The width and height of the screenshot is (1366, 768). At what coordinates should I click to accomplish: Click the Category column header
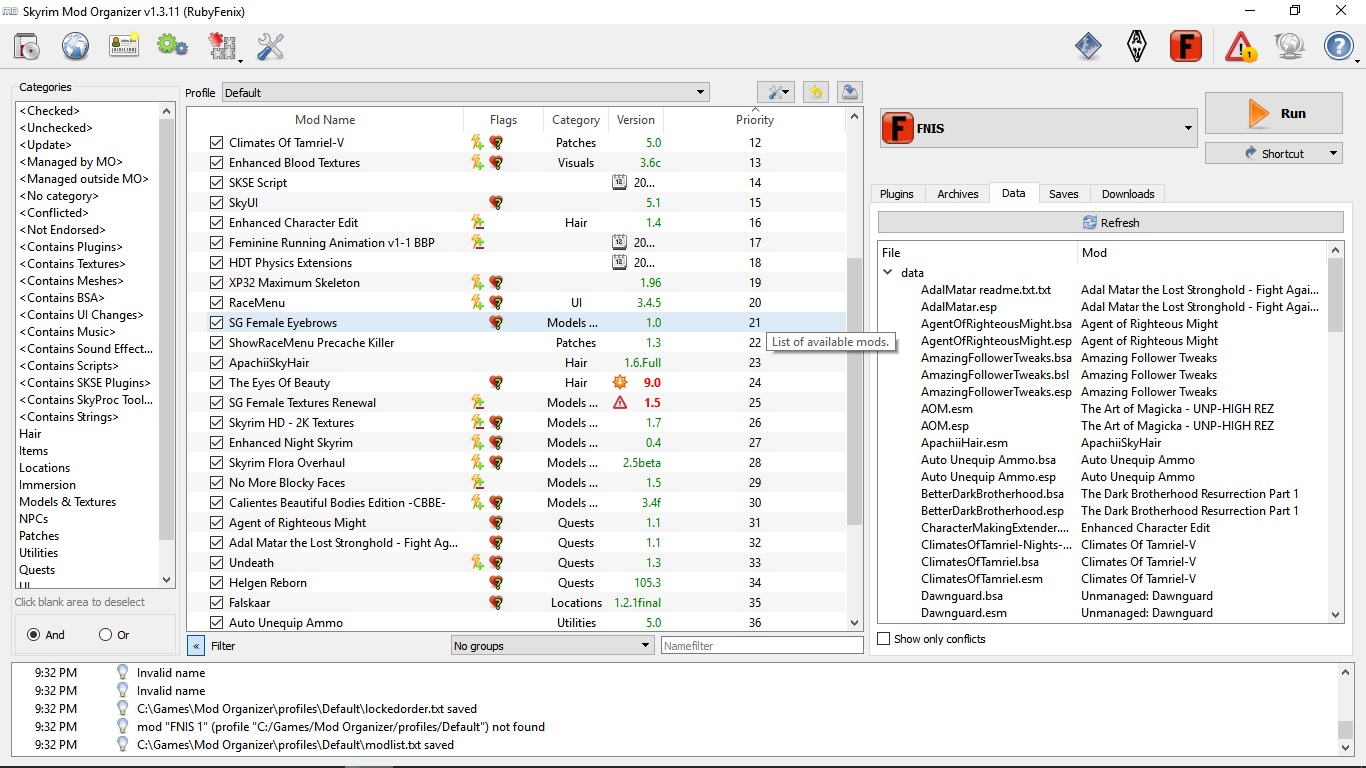[x=576, y=120]
